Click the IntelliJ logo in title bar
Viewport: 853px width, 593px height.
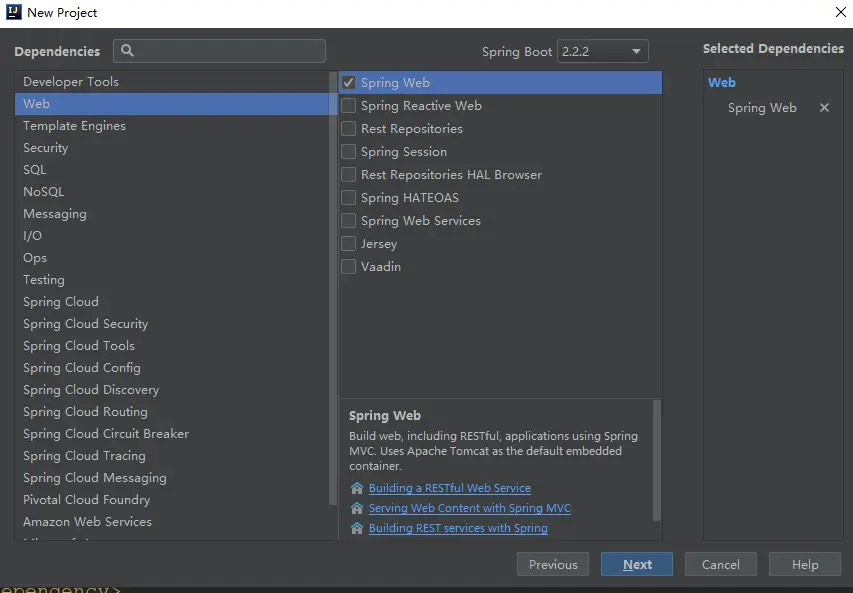point(14,12)
